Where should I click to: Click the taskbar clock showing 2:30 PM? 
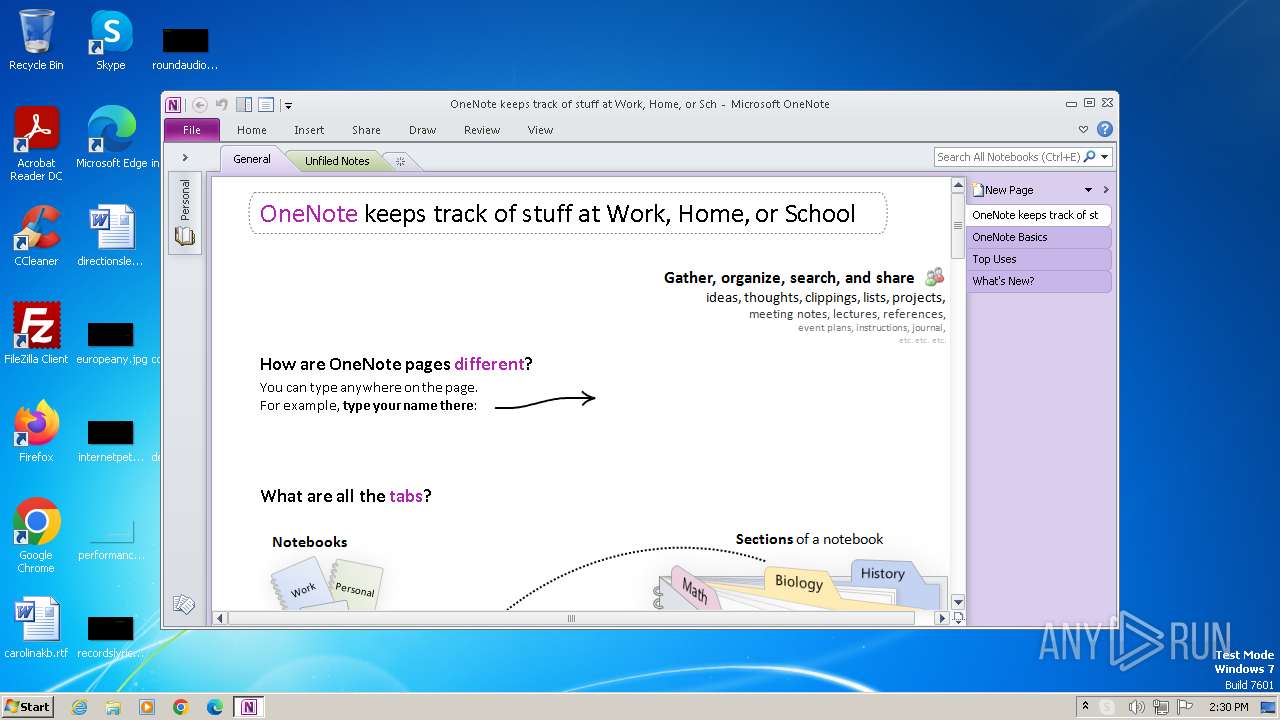pos(1228,707)
